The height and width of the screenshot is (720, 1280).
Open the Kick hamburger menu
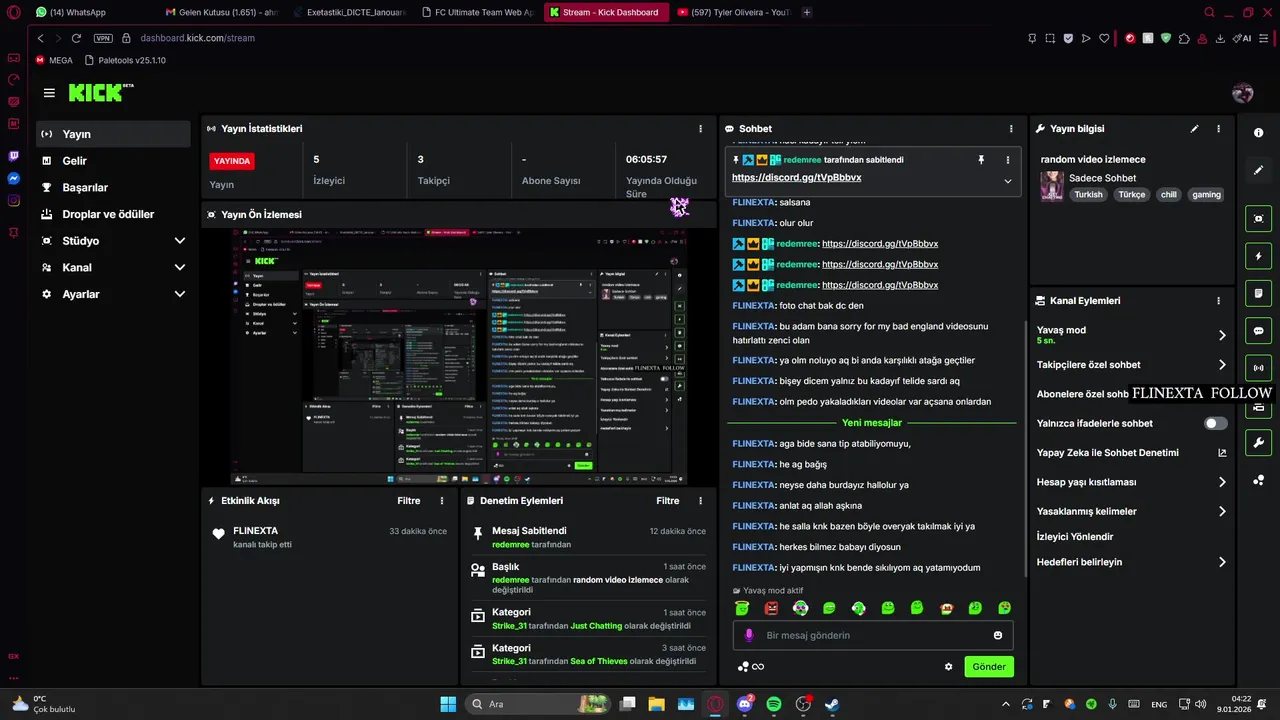pos(49,93)
